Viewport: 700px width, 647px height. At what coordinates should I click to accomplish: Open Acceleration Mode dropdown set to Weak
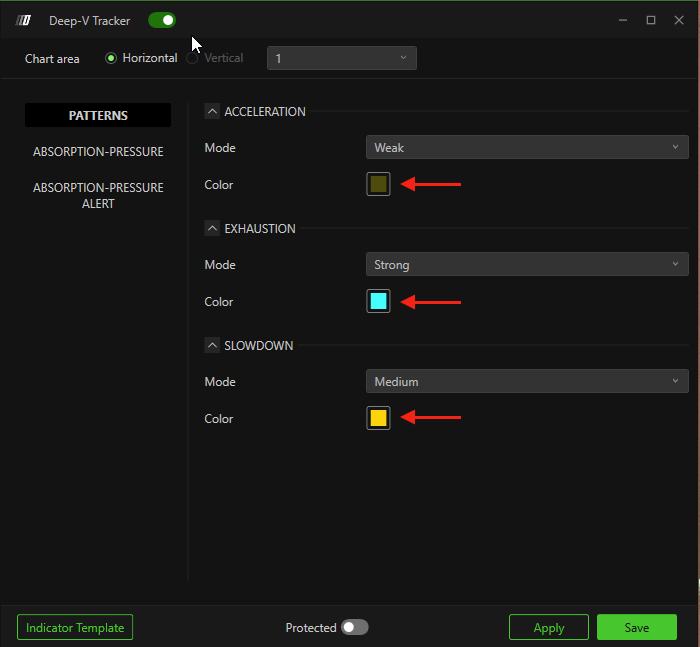click(526, 148)
